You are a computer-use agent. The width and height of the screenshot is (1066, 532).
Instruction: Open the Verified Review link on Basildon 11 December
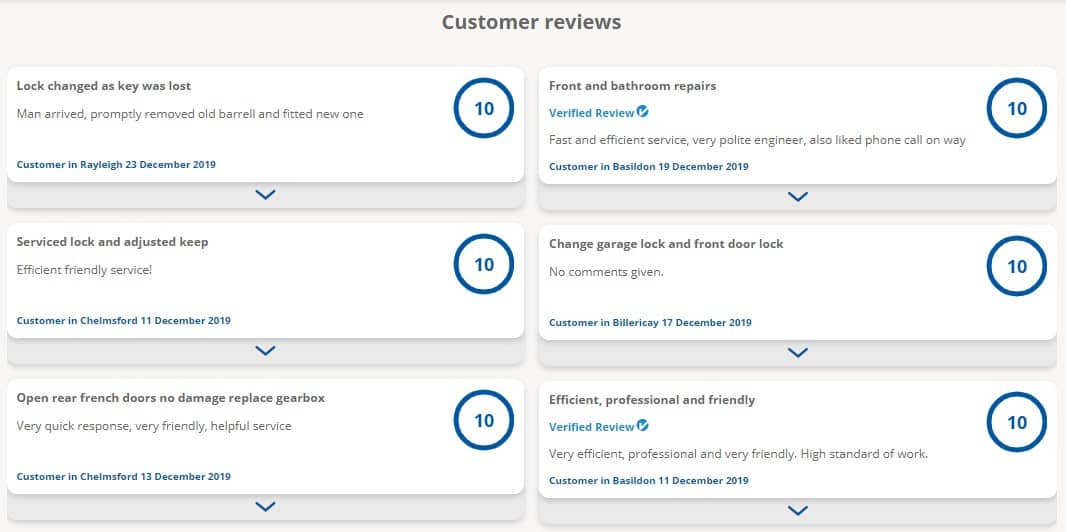click(x=591, y=427)
